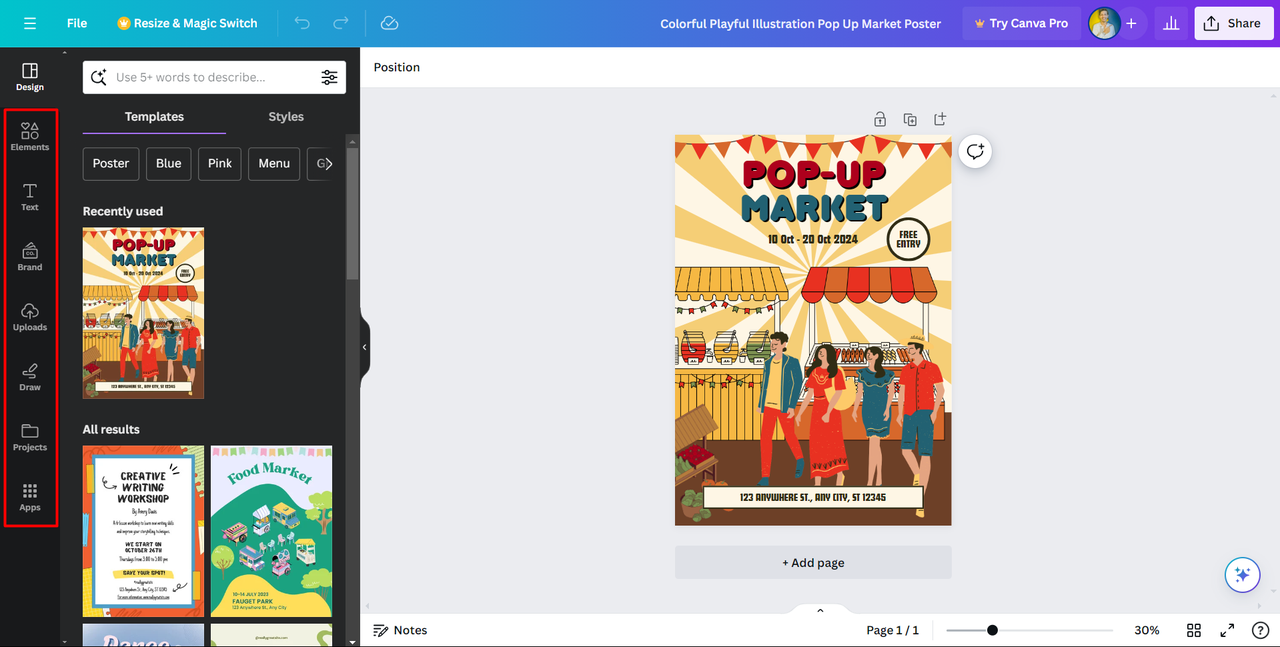
Task: Click the + Add page button
Action: coord(813,563)
